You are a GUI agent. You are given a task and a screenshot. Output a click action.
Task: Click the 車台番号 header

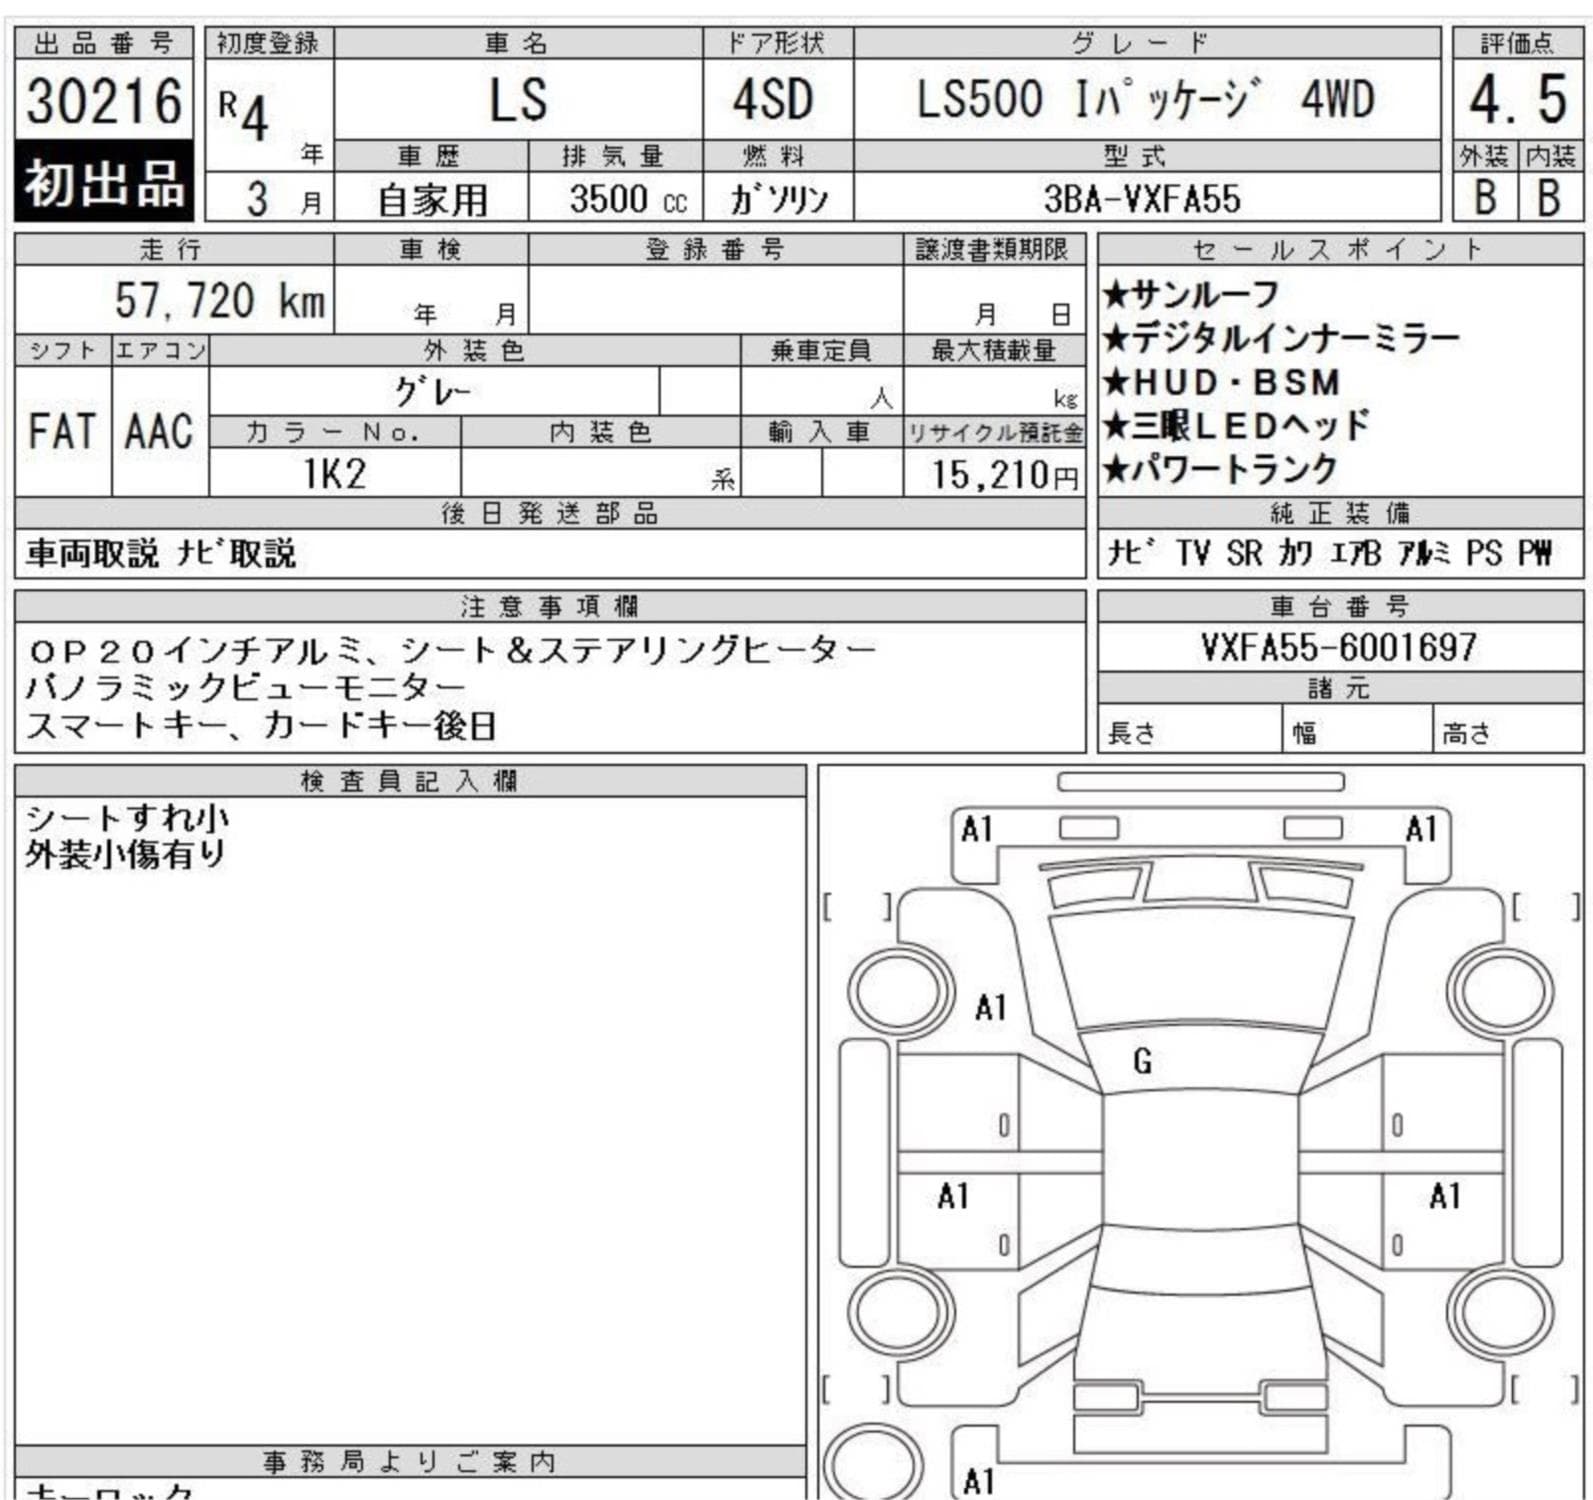(x=1340, y=606)
